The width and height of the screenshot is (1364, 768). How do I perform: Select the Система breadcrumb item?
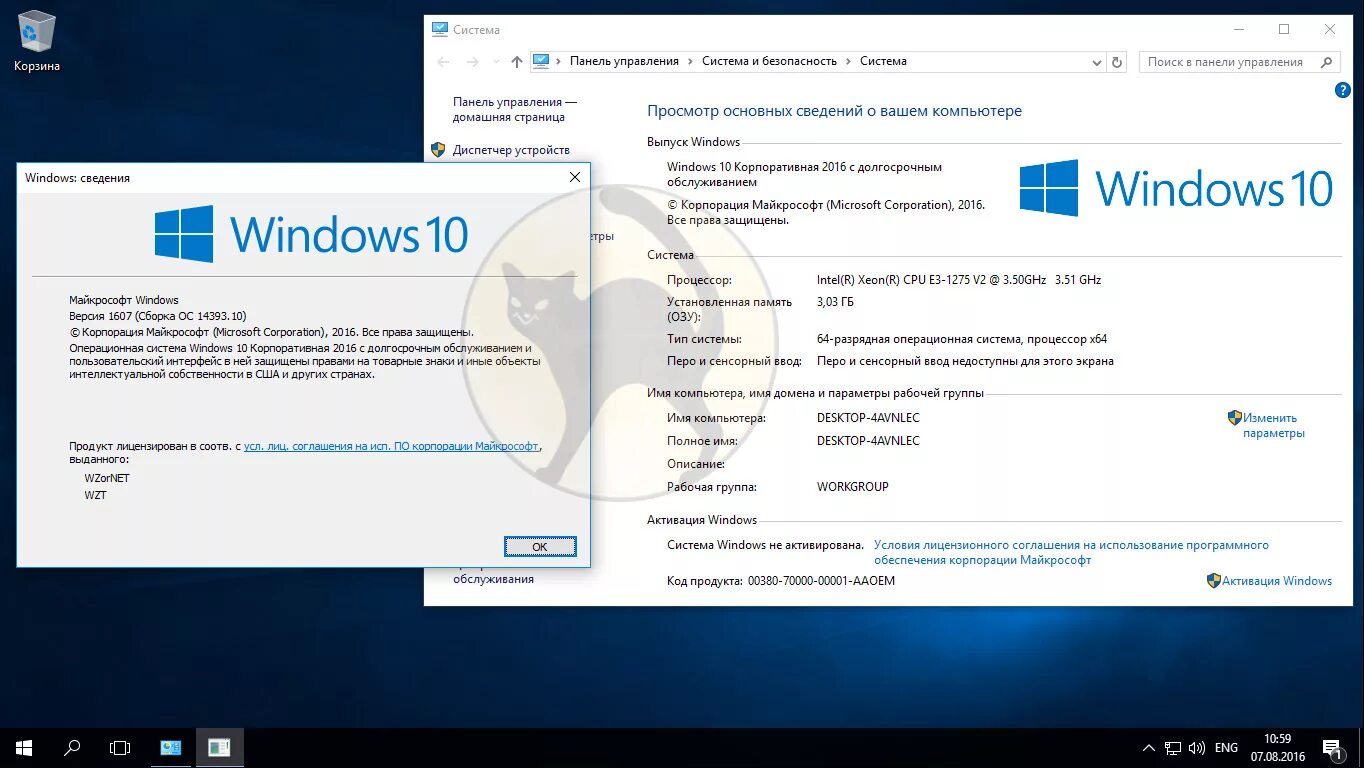coord(883,61)
